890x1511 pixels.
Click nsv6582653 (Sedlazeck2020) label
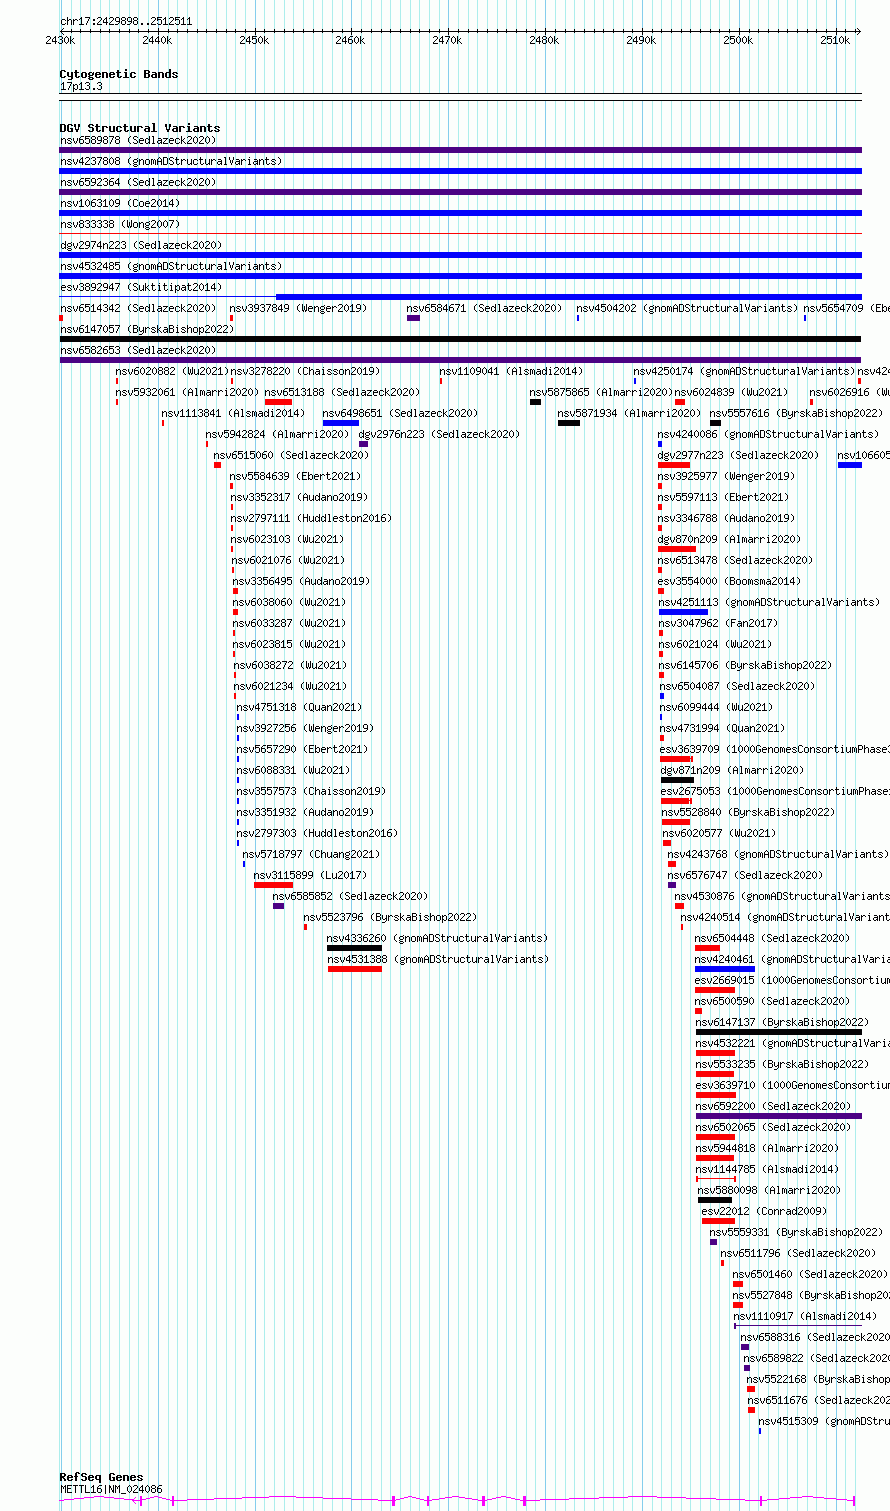click(138, 351)
